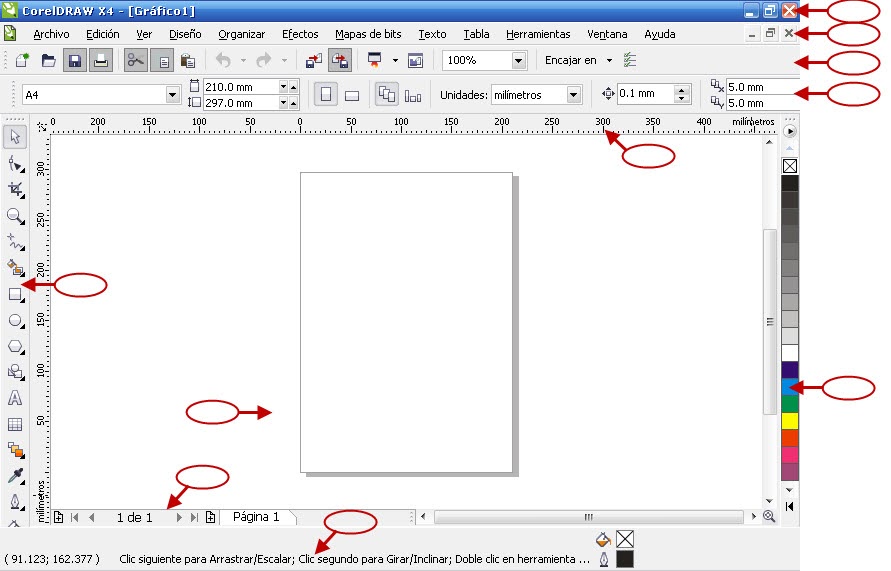Go to the next page
891x571 pixels.
179,518
